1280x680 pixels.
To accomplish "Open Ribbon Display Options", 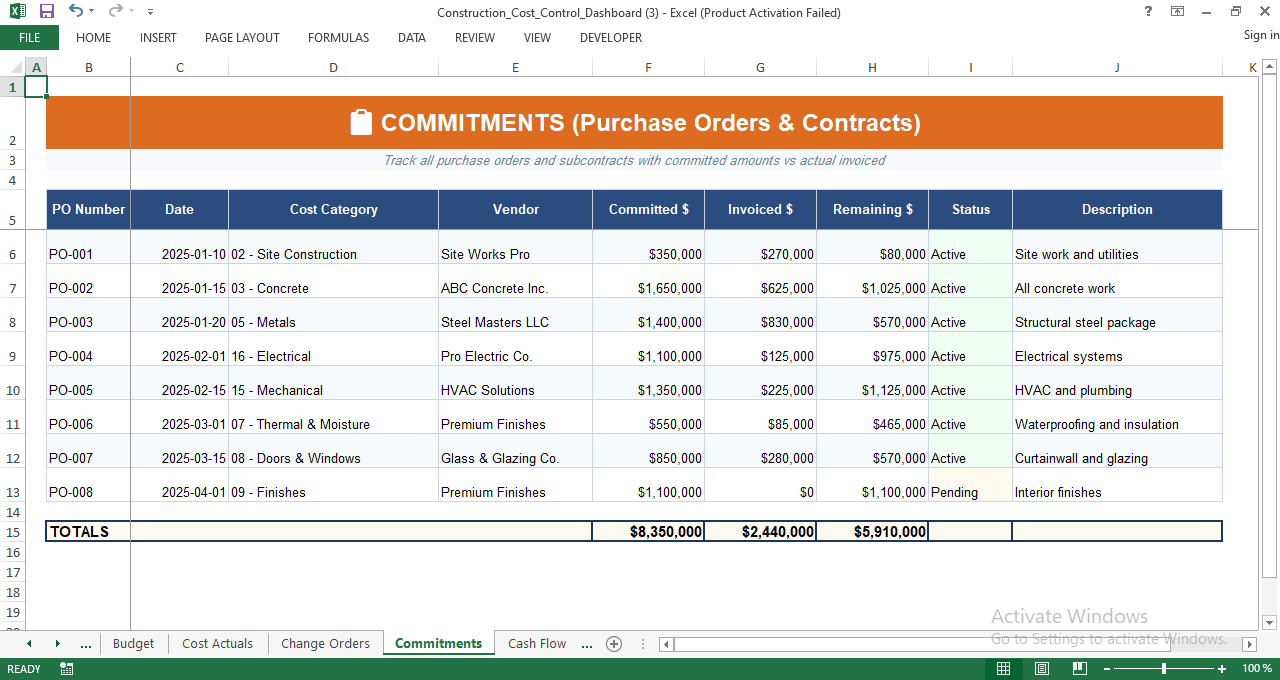I will click(x=1176, y=12).
